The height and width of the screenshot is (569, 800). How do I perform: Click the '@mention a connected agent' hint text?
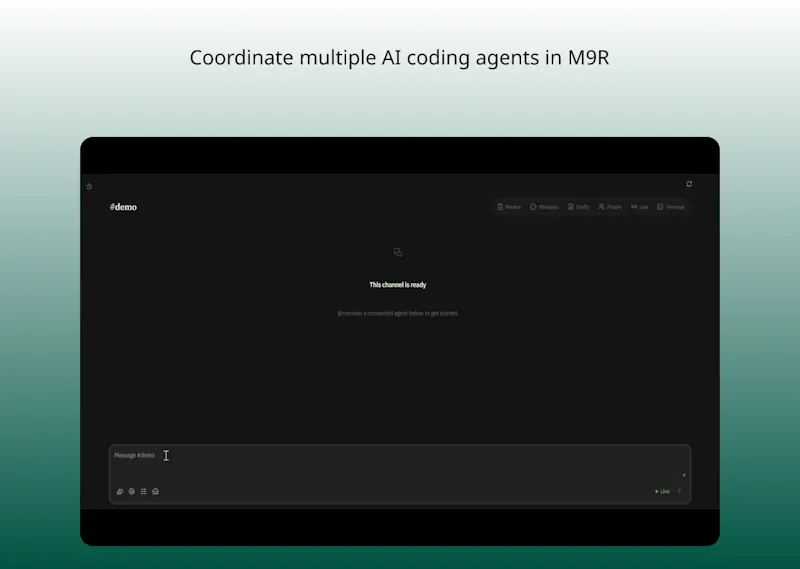(x=398, y=313)
